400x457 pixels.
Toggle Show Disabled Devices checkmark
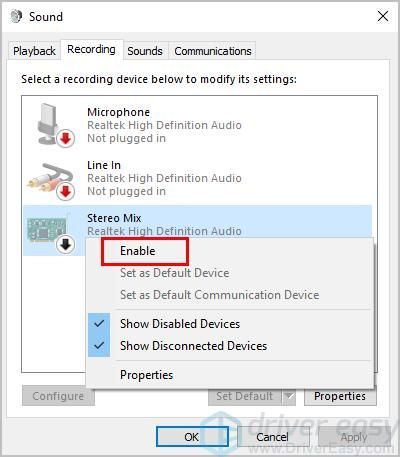(99, 324)
